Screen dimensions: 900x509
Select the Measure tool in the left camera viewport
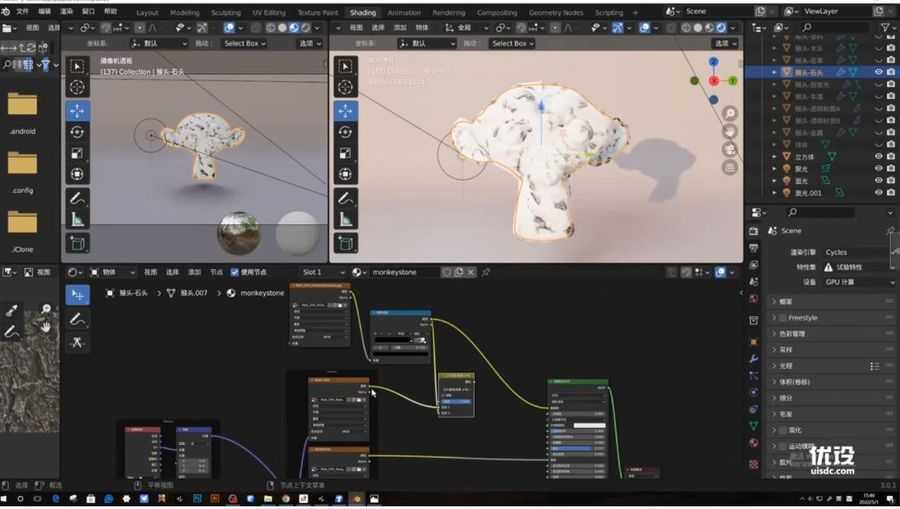[77, 219]
